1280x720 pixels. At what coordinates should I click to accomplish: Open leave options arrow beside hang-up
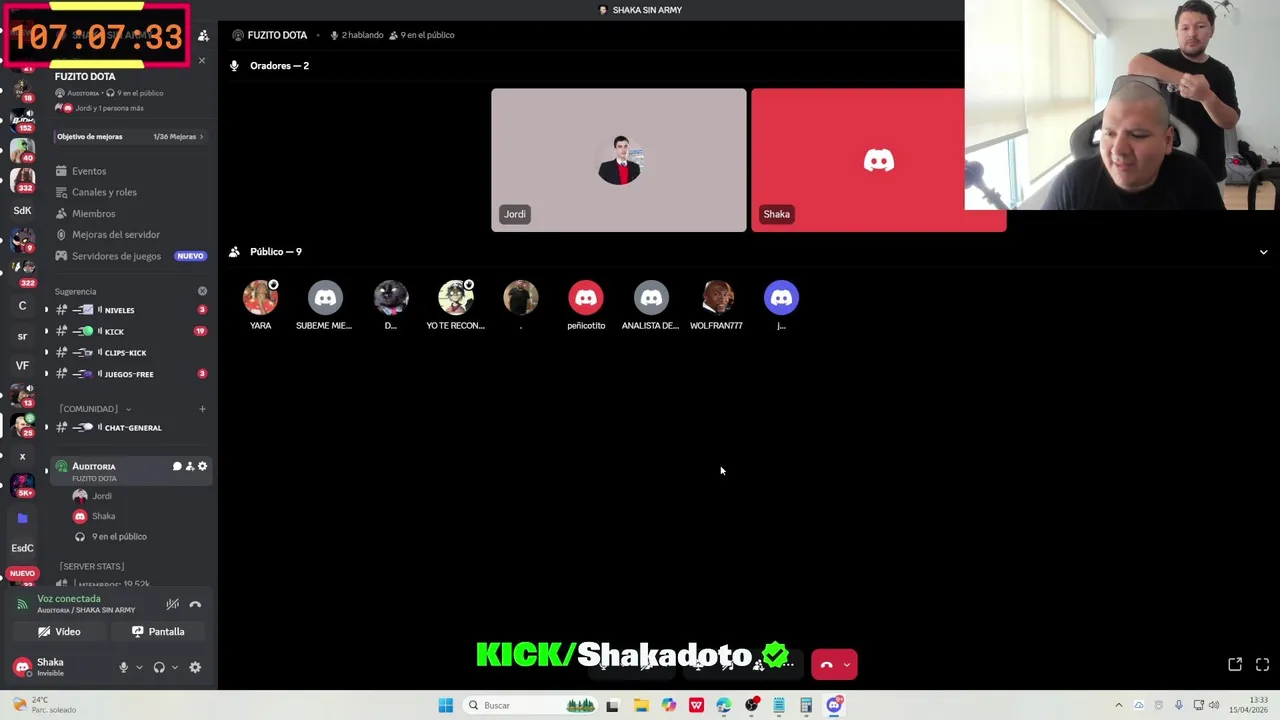coord(847,664)
